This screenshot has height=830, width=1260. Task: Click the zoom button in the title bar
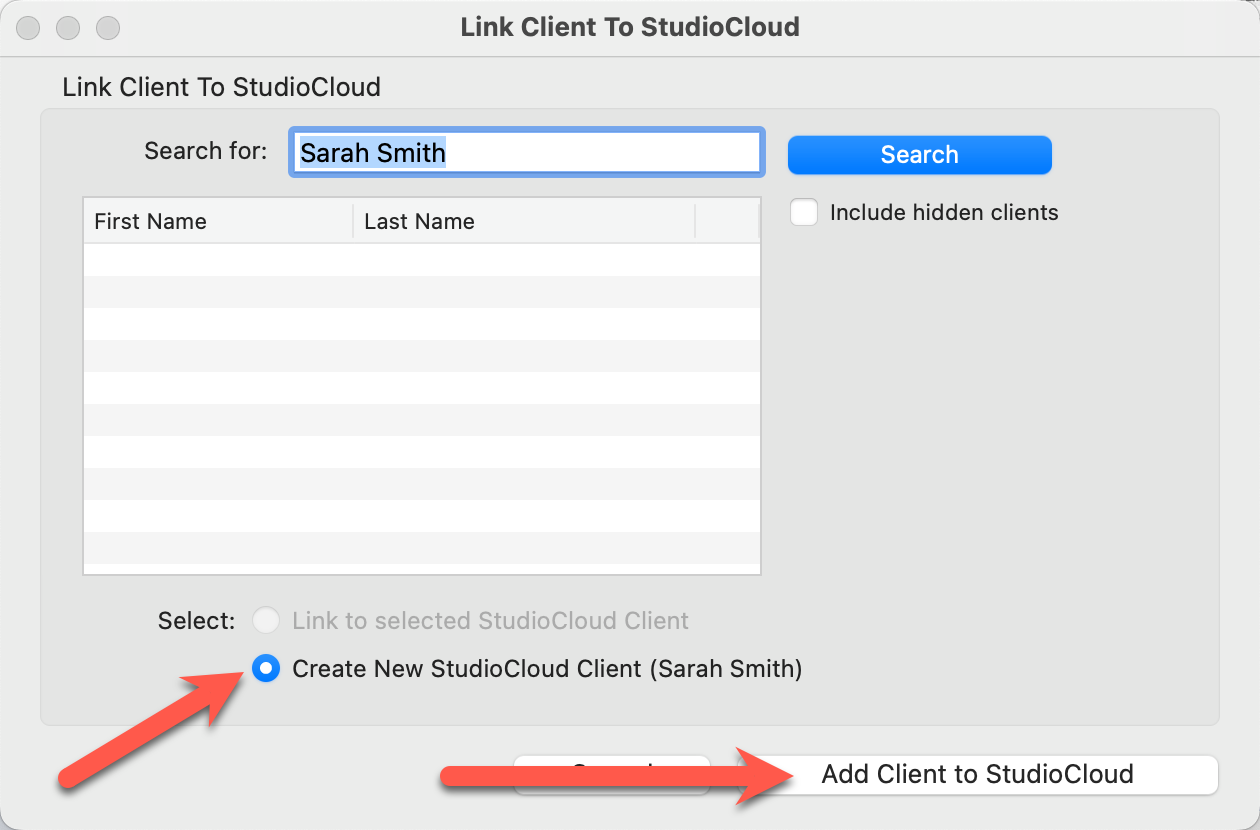point(106,27)
